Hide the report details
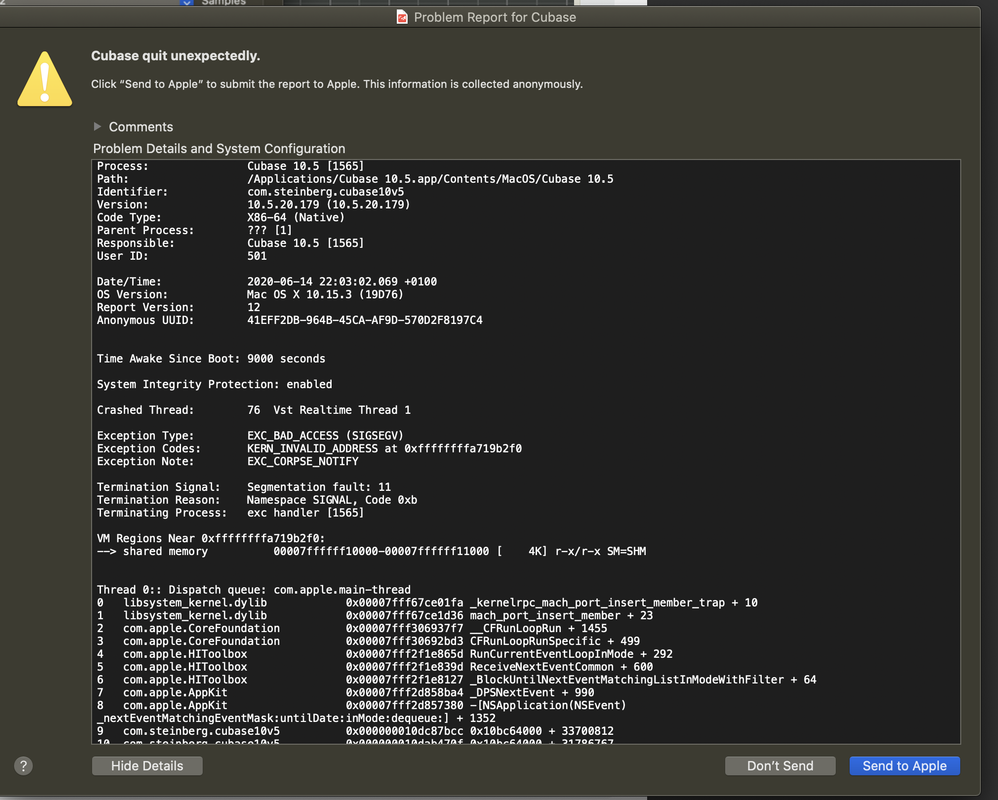Screen dimensions: 998x800 147,766
